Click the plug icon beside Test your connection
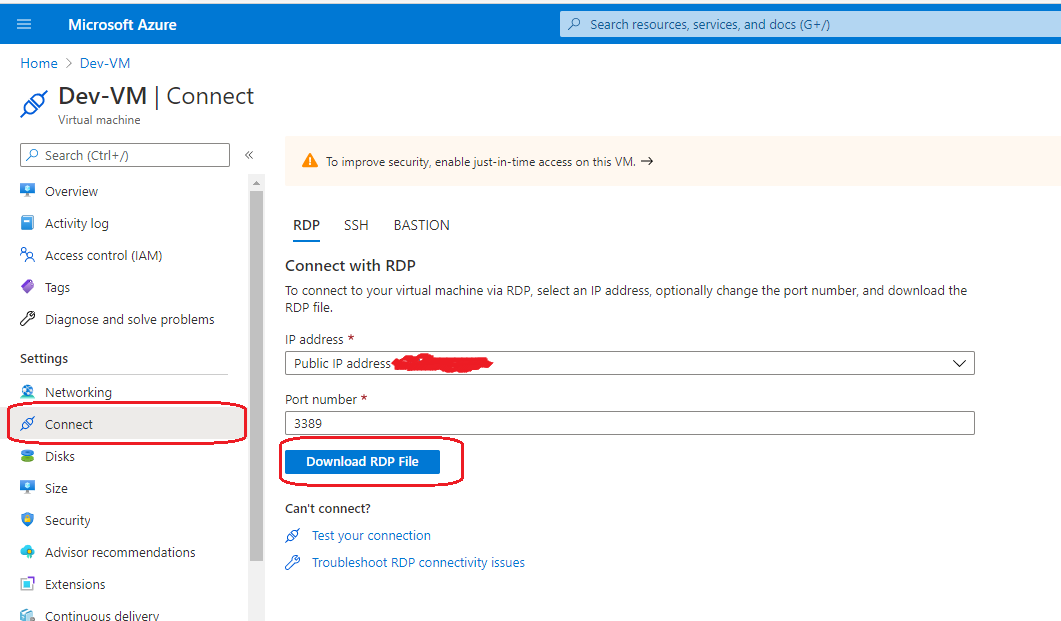The height and width of the screenshot is (621, 1061). click(x=292, y=536)
